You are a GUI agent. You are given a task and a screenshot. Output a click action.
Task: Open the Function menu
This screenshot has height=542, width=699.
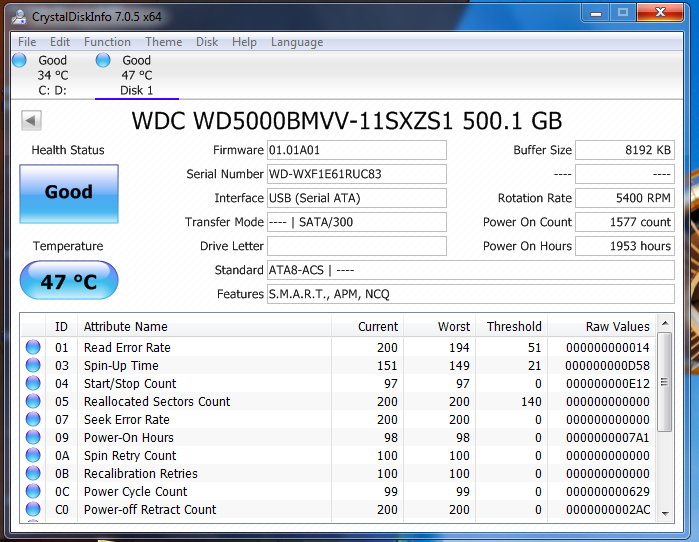coord(107,42)
